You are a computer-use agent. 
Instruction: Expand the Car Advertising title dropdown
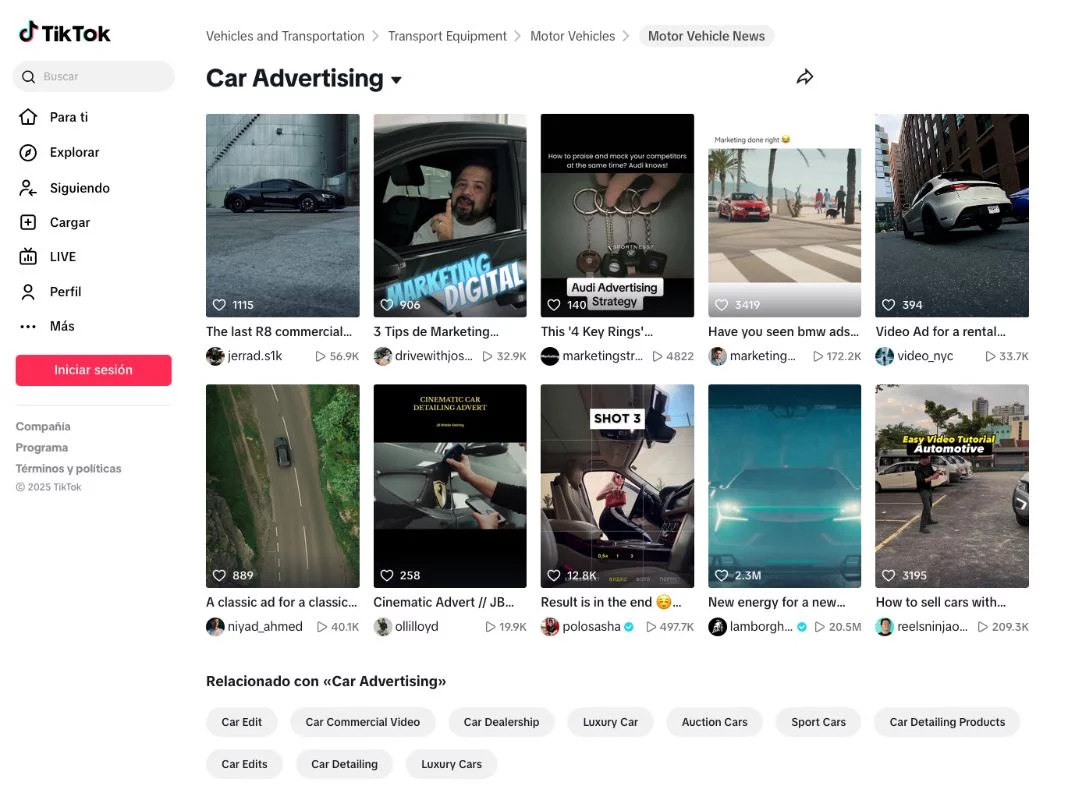(x=396, y=80)
